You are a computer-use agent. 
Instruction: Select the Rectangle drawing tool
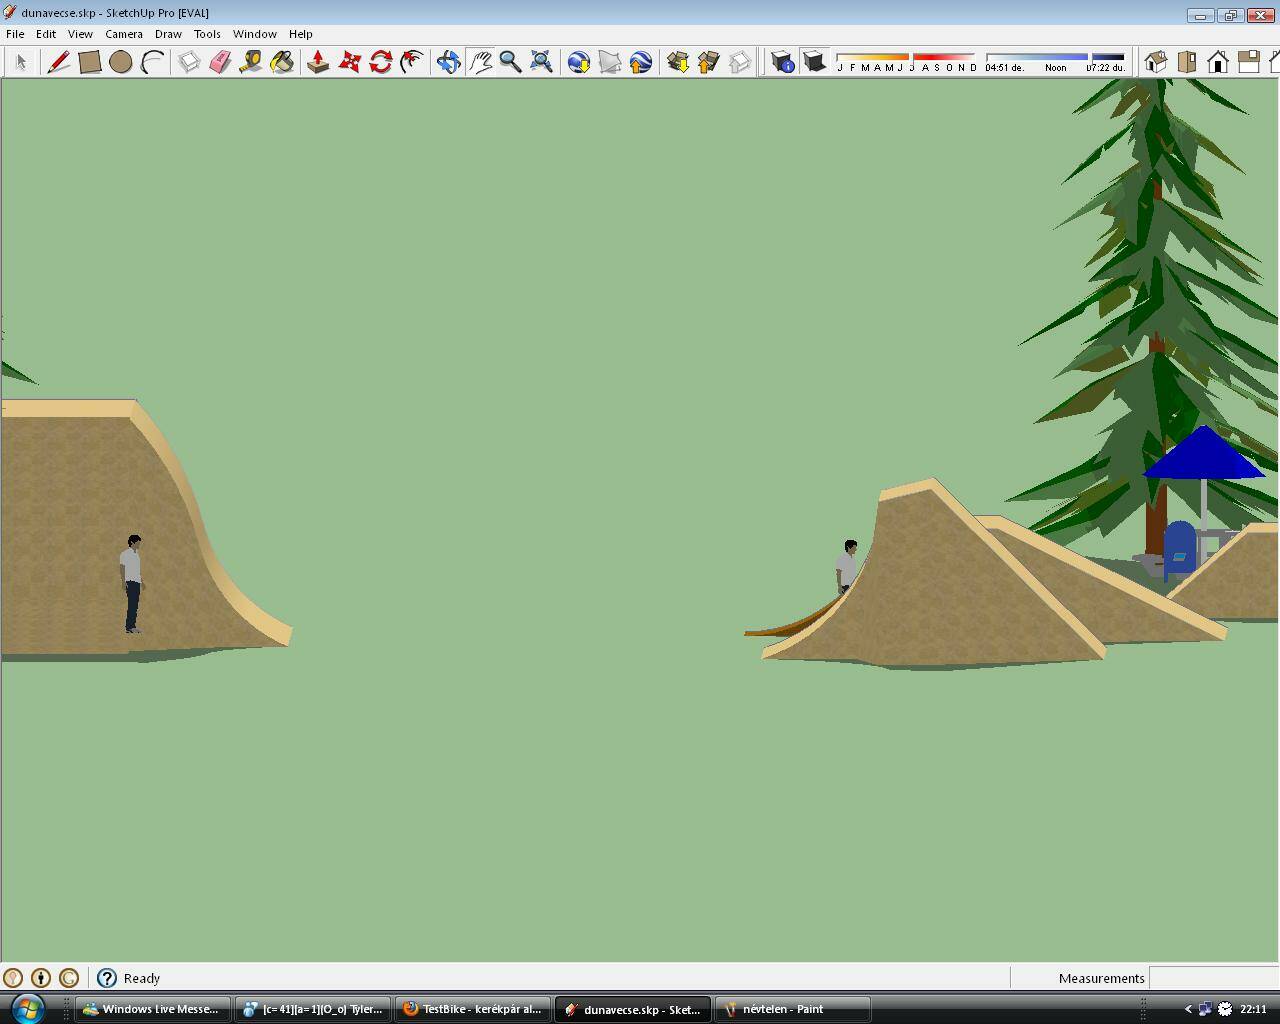89,62
